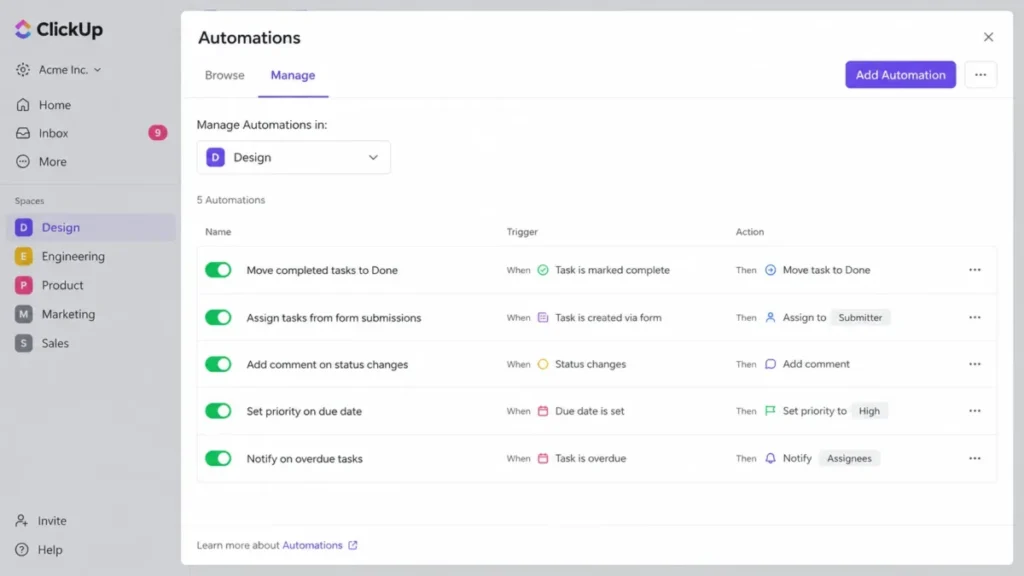The width and height of the screenshot is (1024, 576).
Task: Disable Move completed tasks to Done automation
Action: pos(218,270)
